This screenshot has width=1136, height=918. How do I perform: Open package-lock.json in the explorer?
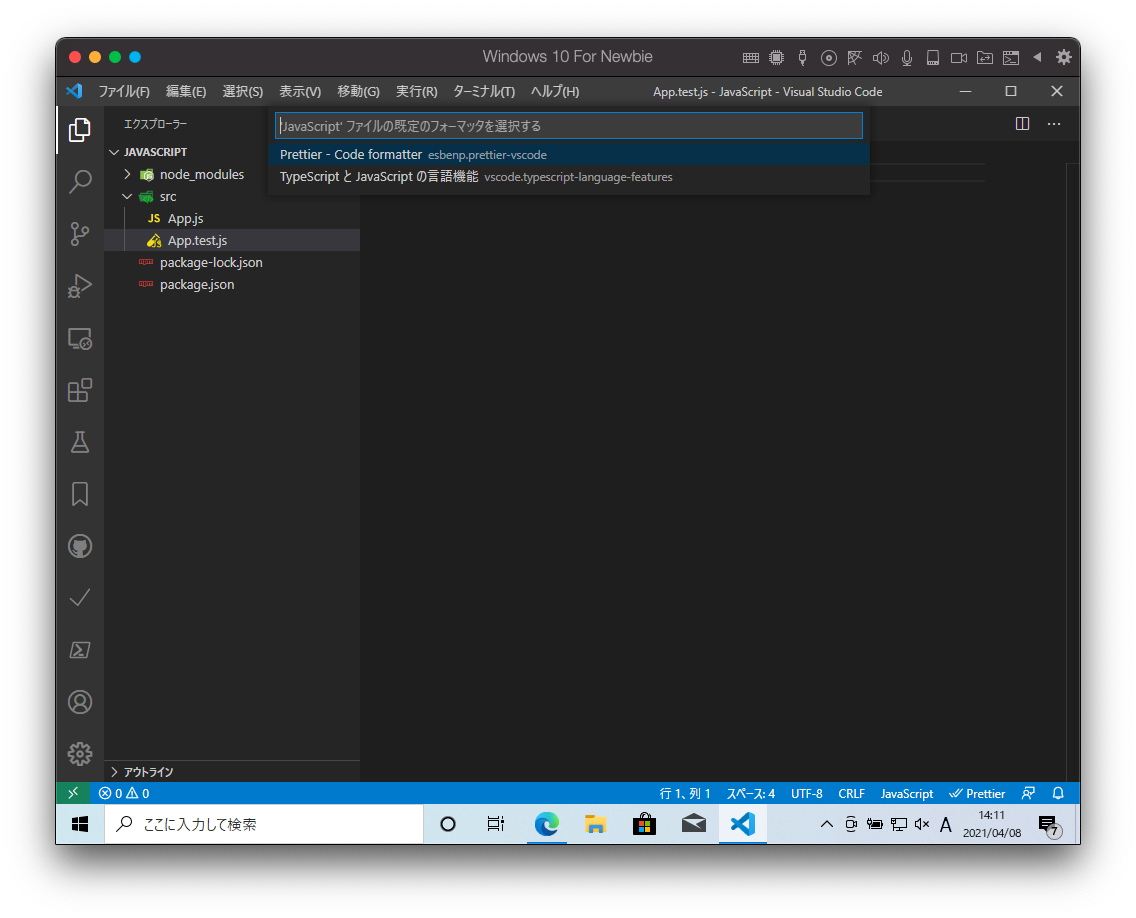211,262
